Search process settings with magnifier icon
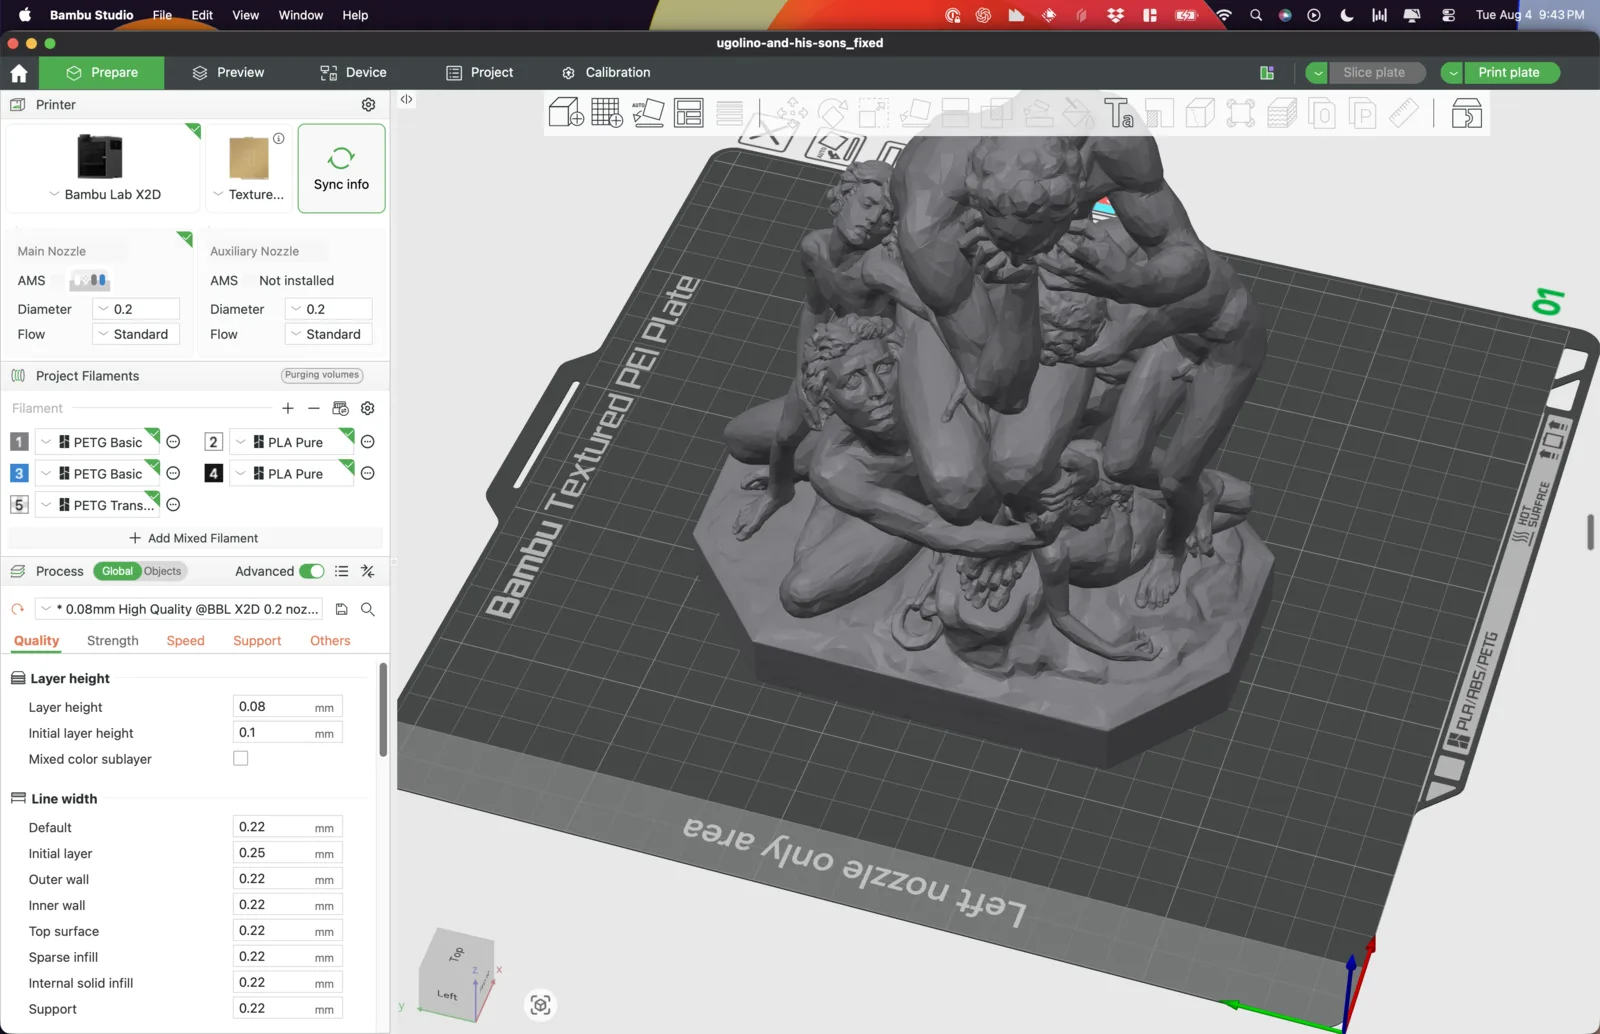Image resolution: width=1600 pixels, height=1034 pixels. point(368,609)
